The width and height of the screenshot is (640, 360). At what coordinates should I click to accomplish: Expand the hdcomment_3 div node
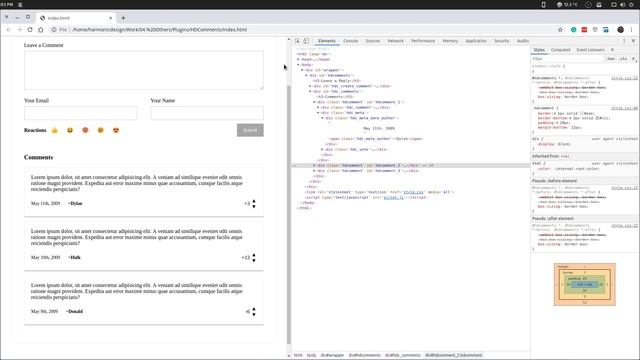[314, 171]
